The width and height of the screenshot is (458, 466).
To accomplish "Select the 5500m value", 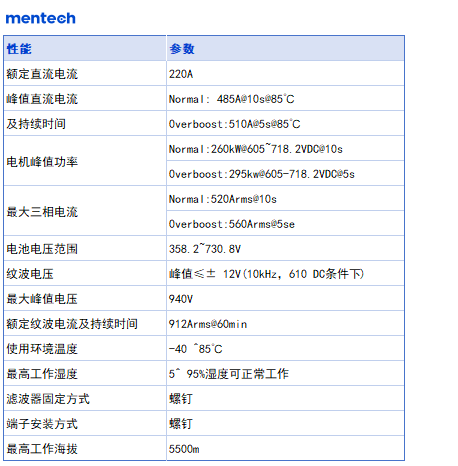I will 184,449.
